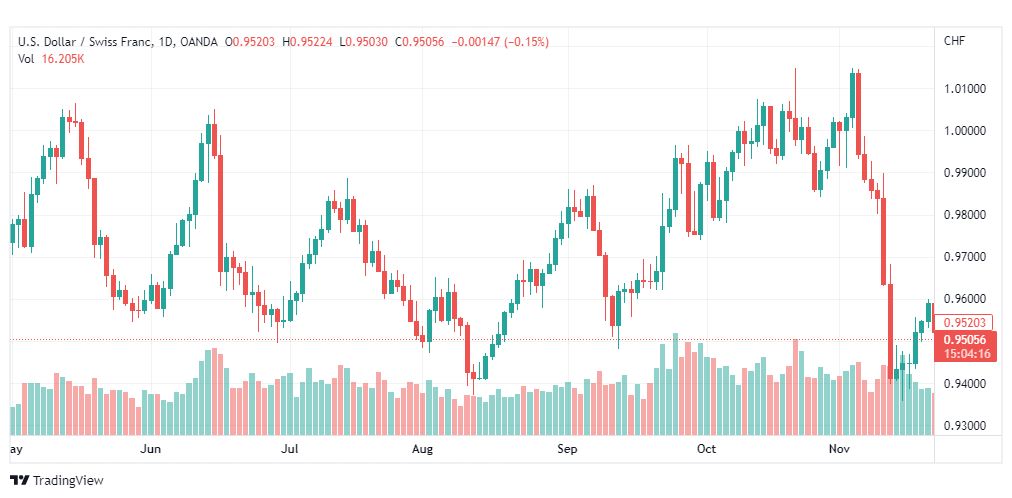Viewport: 1012px width, 498px height.
Task: Click the TradingView logo icon
Action: pyautogui.click(x=20, y=481)
